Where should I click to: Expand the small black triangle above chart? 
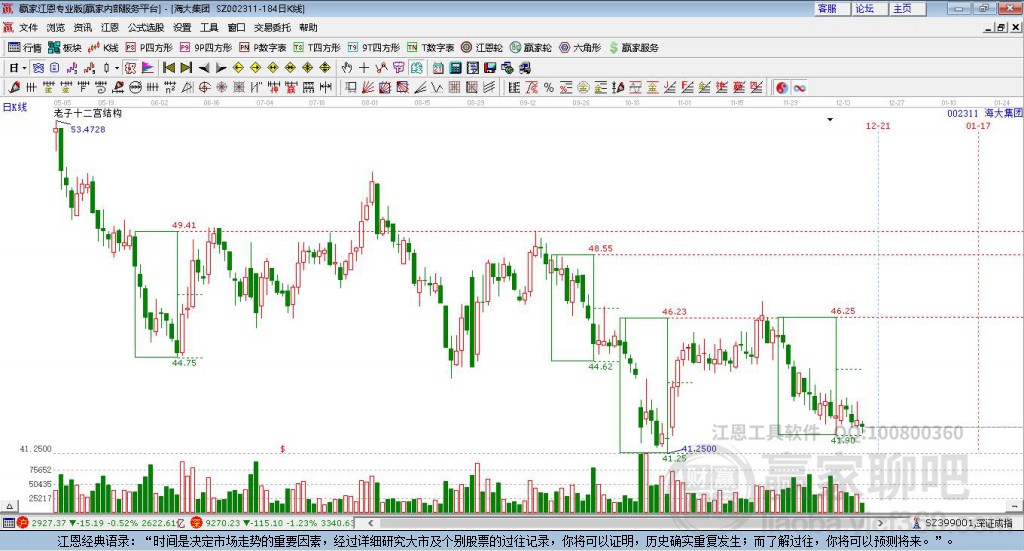pyautogui.click(x=830, y=119)
